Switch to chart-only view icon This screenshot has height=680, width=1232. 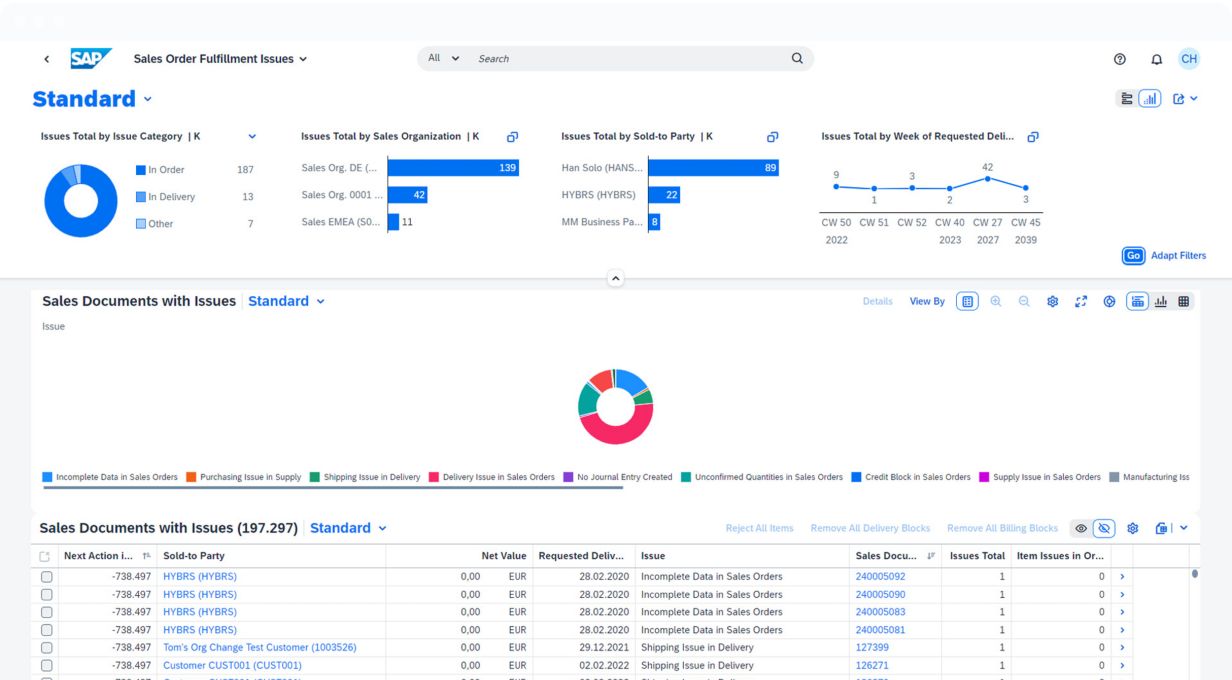click(1161, 301)
